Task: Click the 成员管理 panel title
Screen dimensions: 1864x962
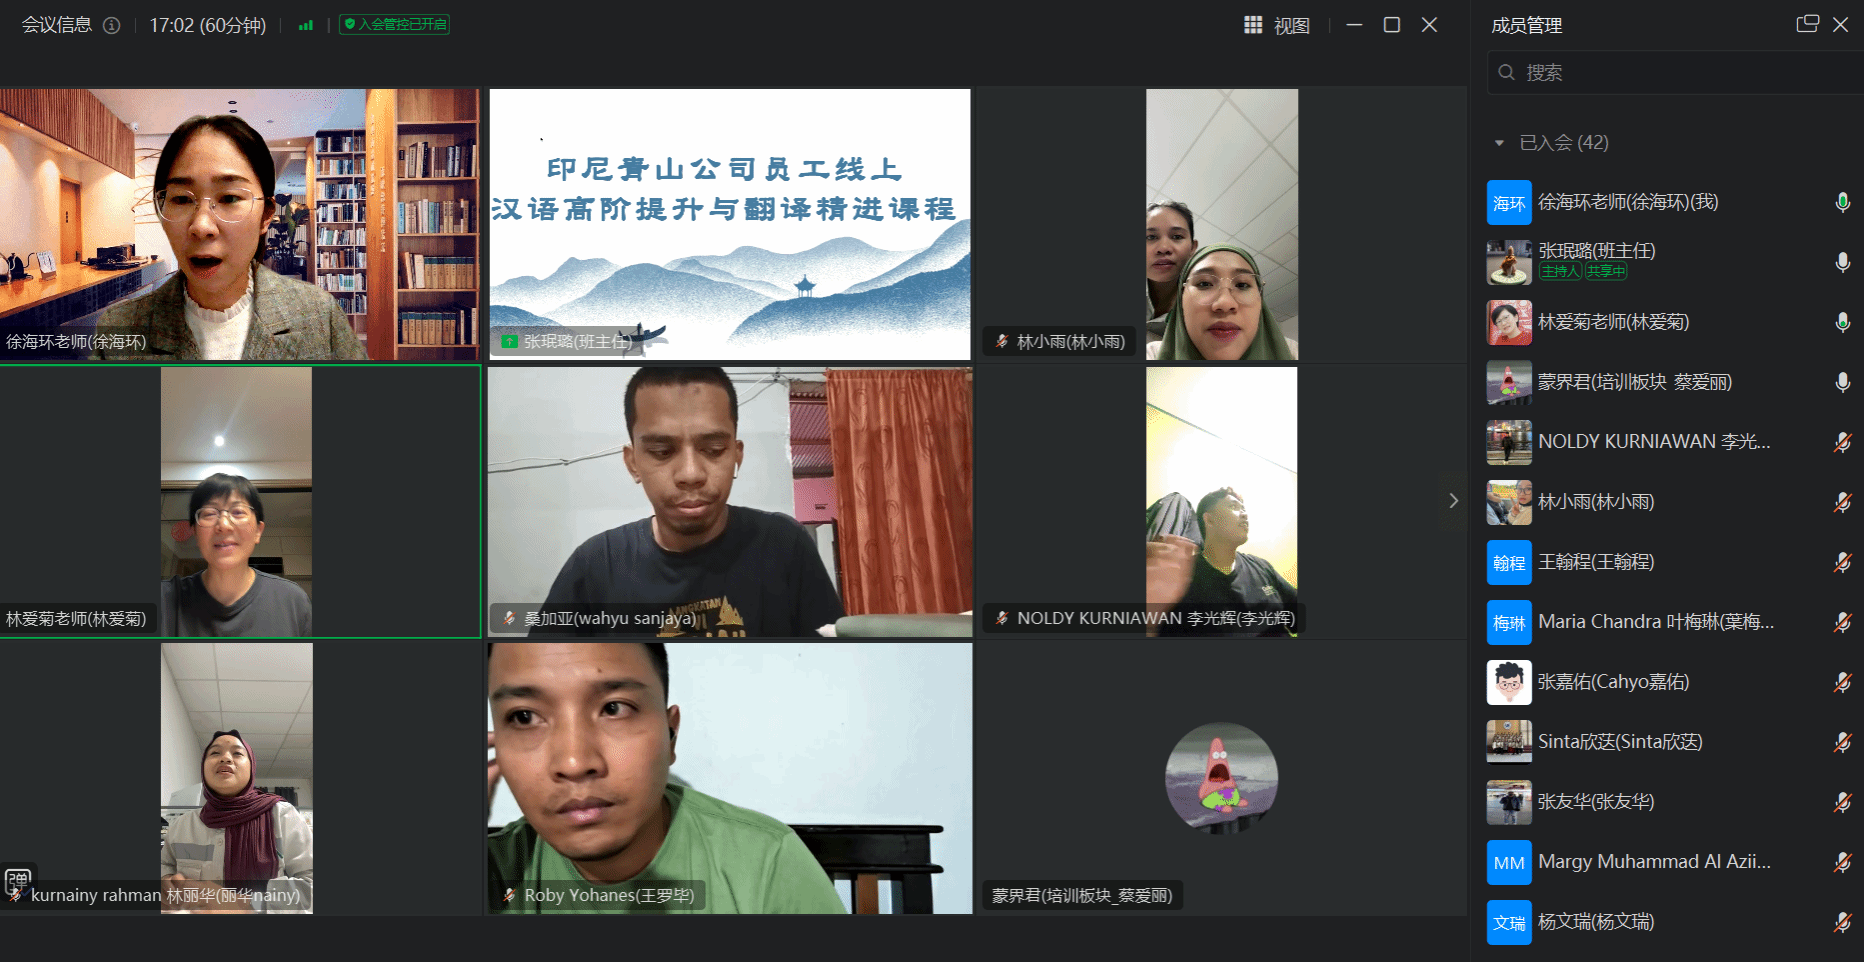Action: click(1526, 25)
